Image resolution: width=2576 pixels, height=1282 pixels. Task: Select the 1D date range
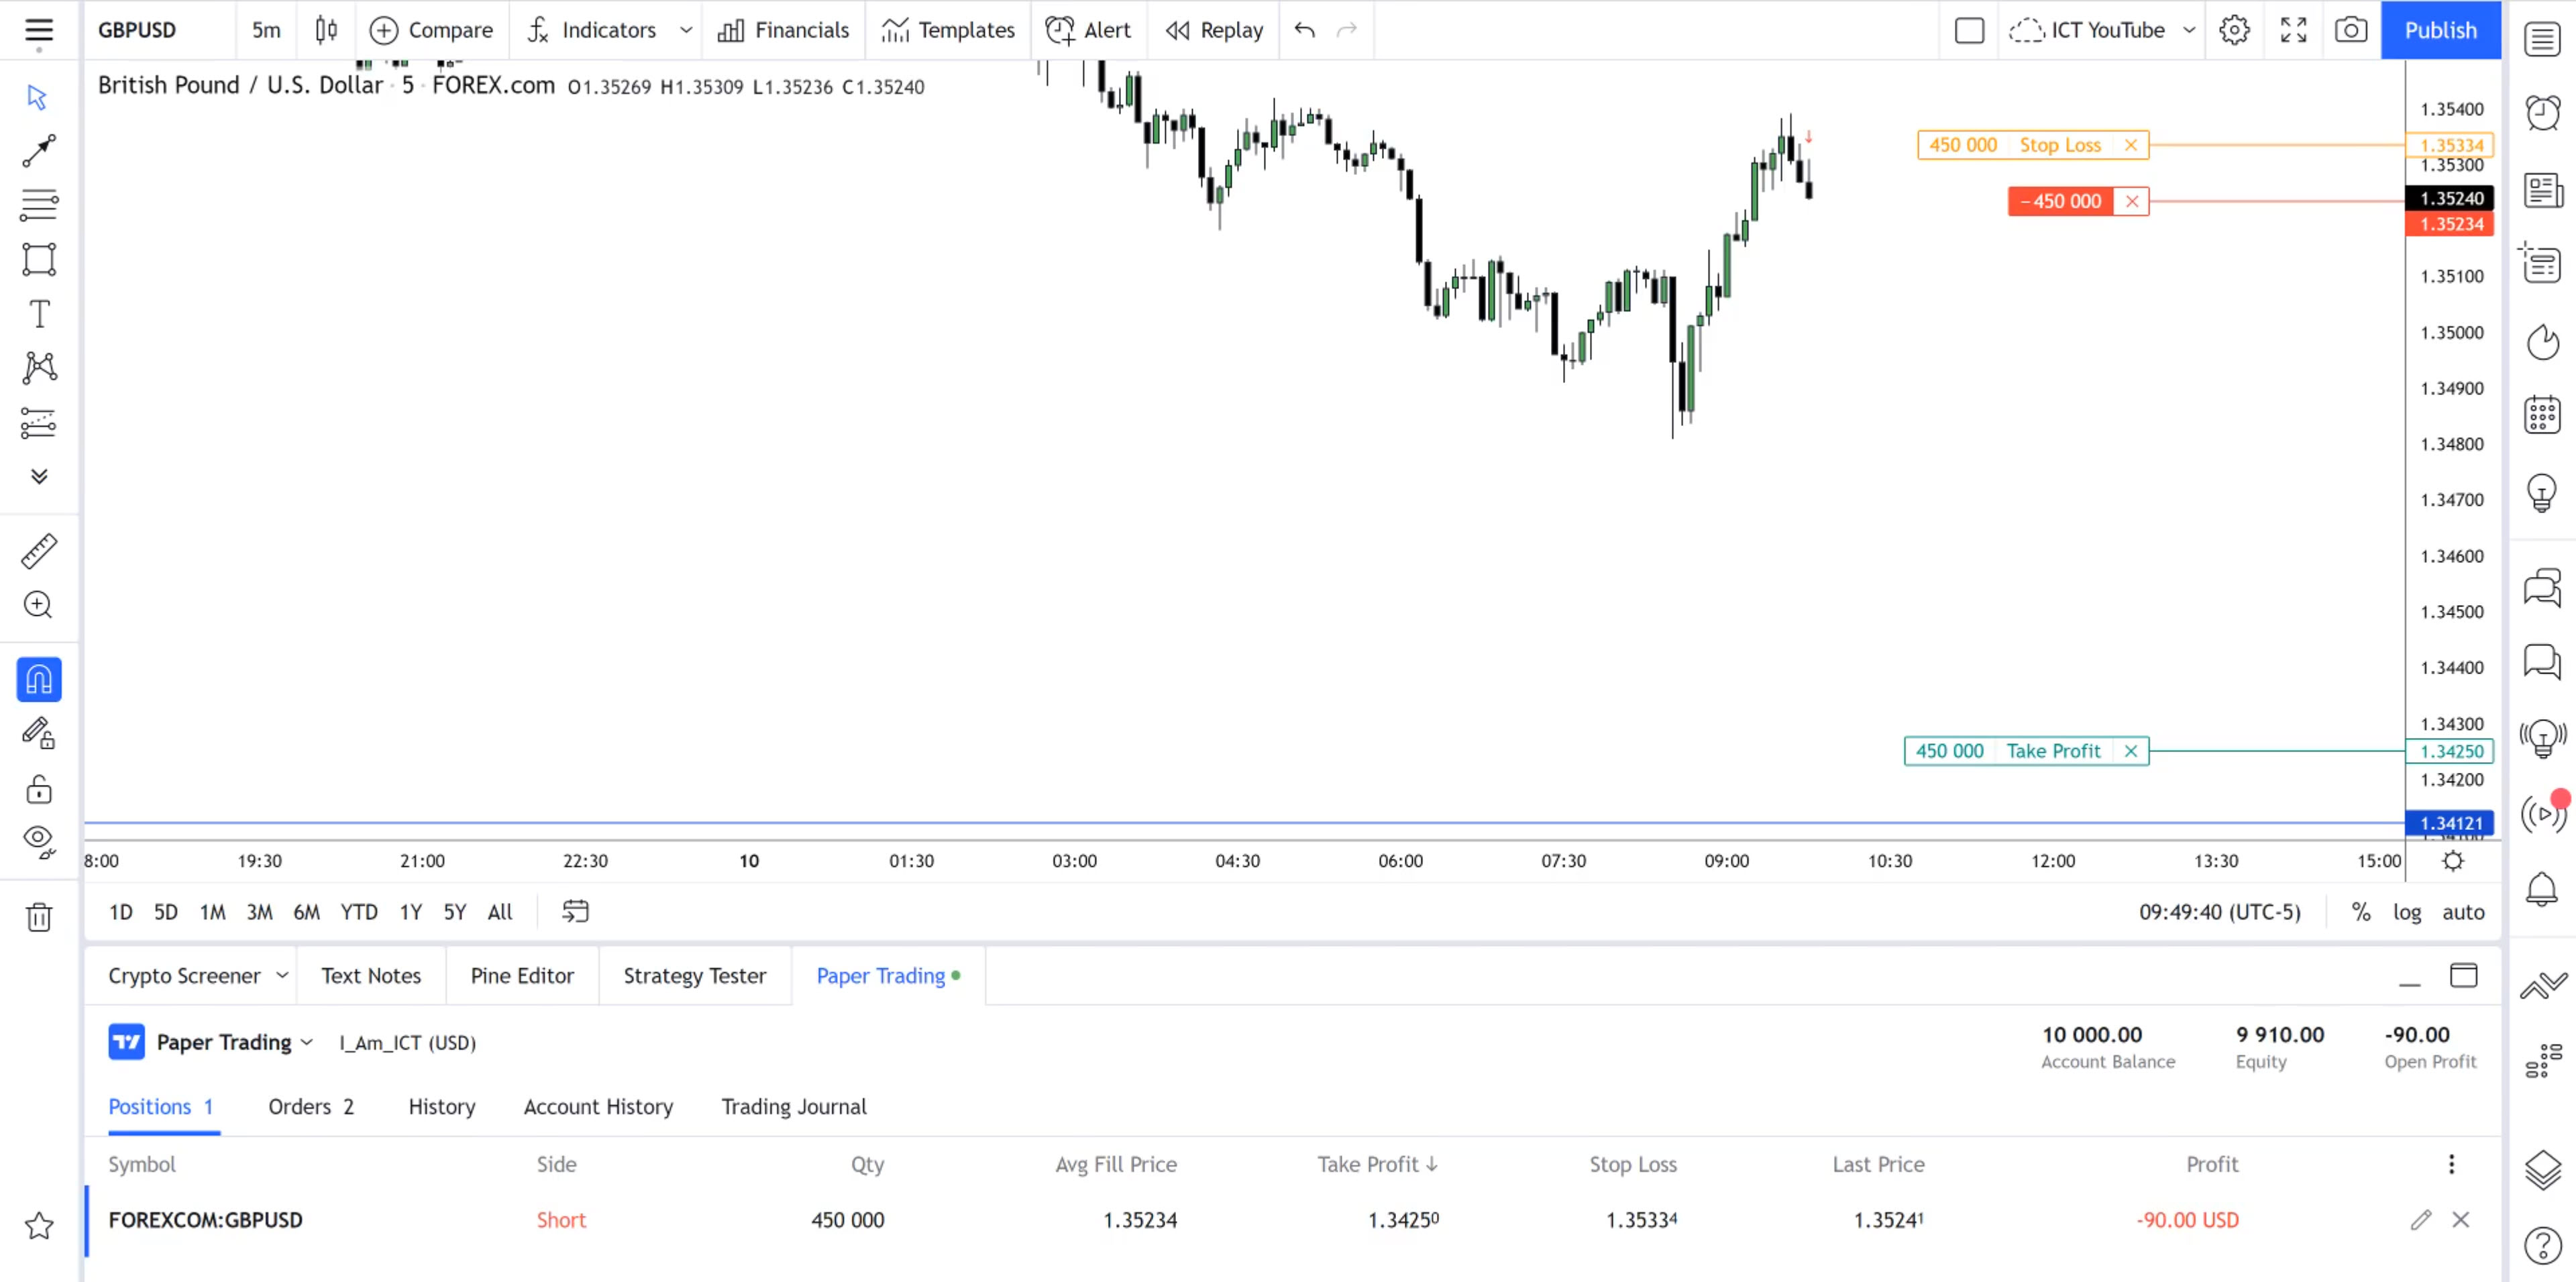coord(121,912)
